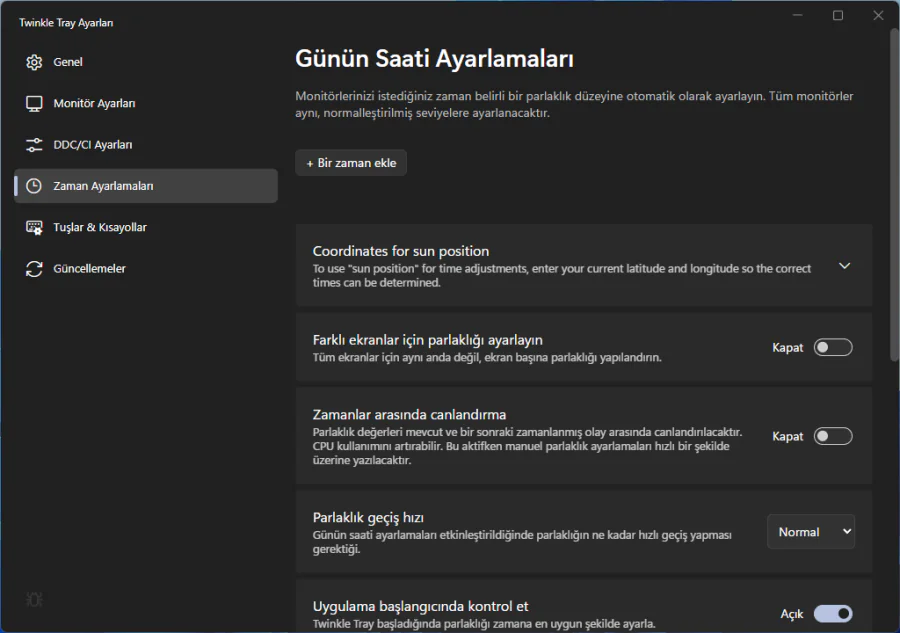Click the dimmed brightness icon in bottom-left corner

click(x=34, y=599)
